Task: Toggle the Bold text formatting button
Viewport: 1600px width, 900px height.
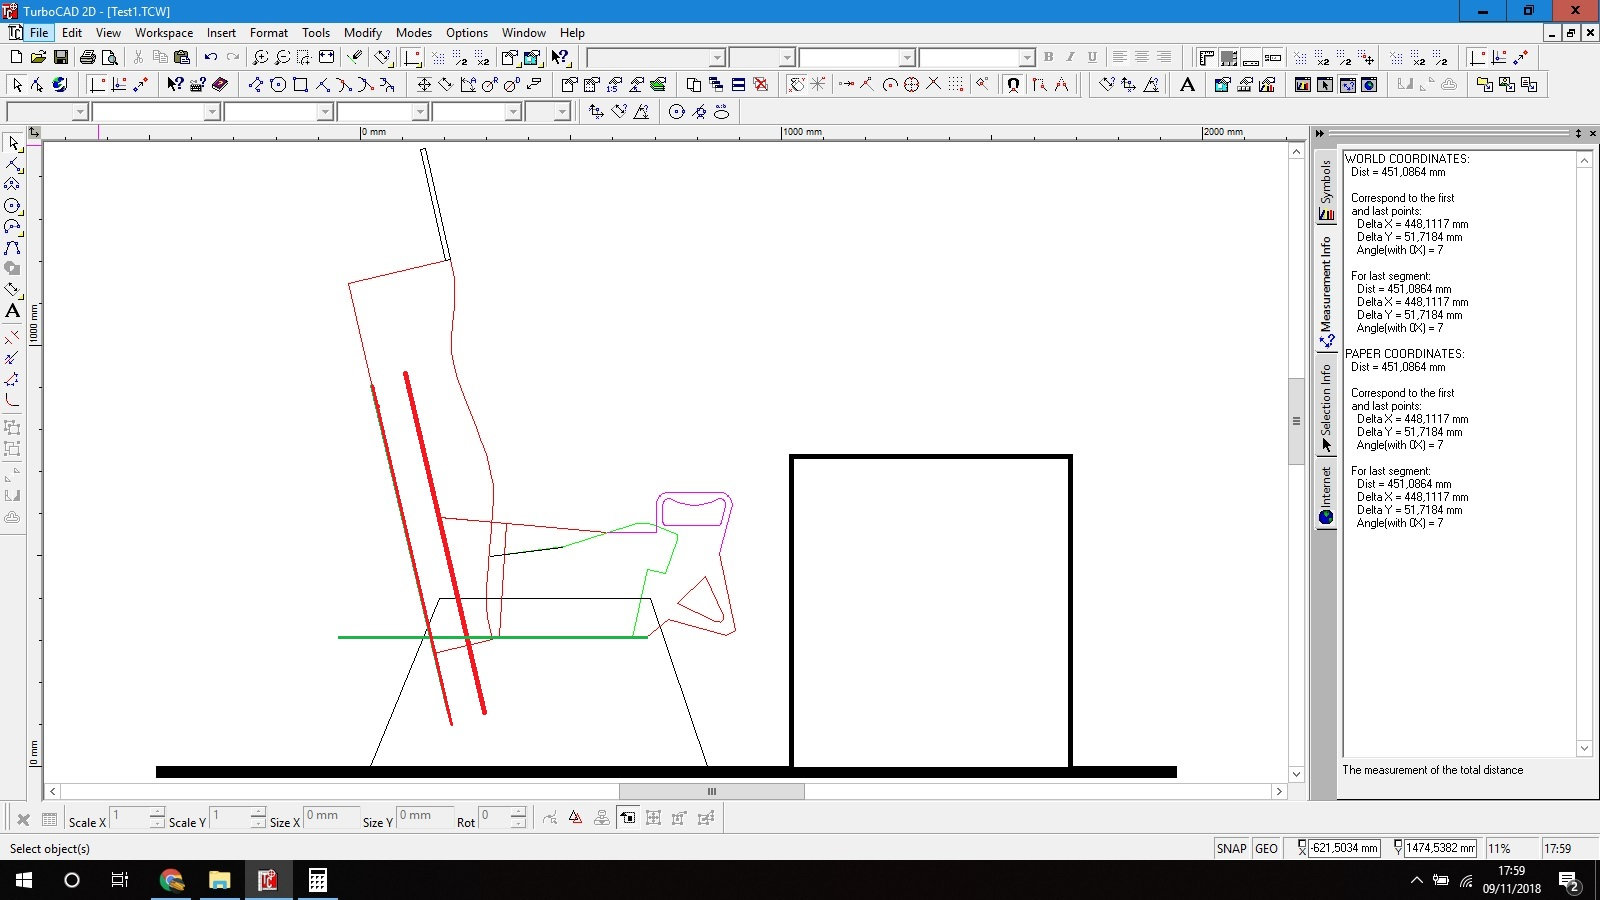Action: (x=1048, y=58)
